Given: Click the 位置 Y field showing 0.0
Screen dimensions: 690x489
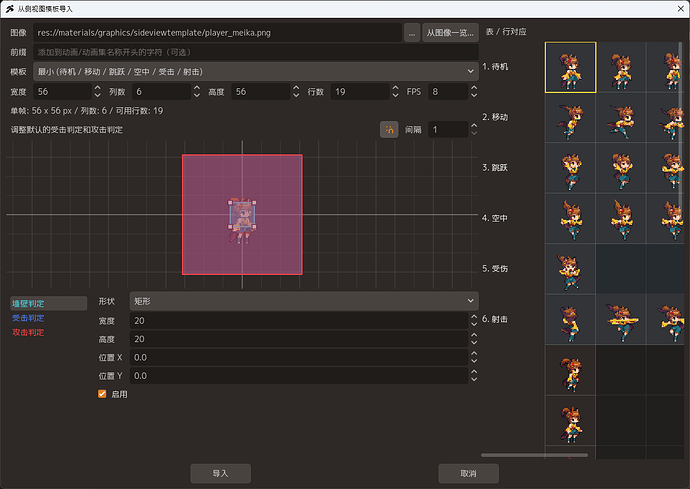Looking at the screenshot, I should (299, 376).
